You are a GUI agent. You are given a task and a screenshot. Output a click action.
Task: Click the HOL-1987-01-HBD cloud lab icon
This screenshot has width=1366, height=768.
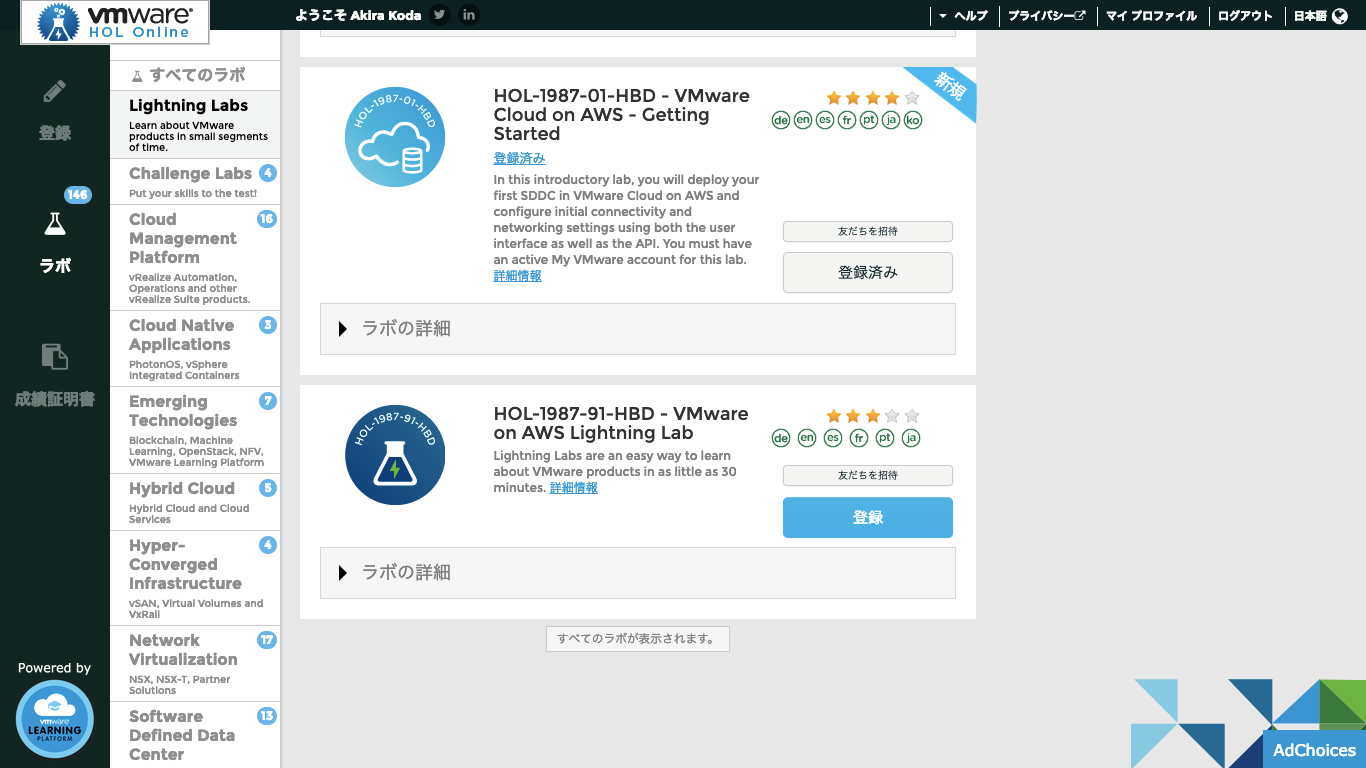click(x=395, y=137)
